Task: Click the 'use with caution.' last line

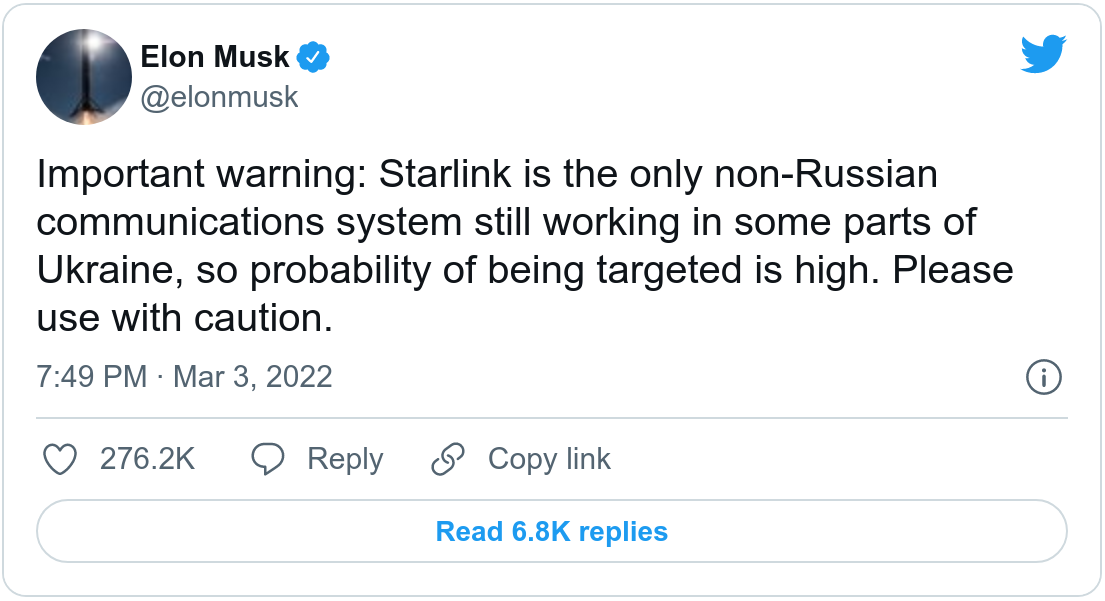Action: coord(185,318)
